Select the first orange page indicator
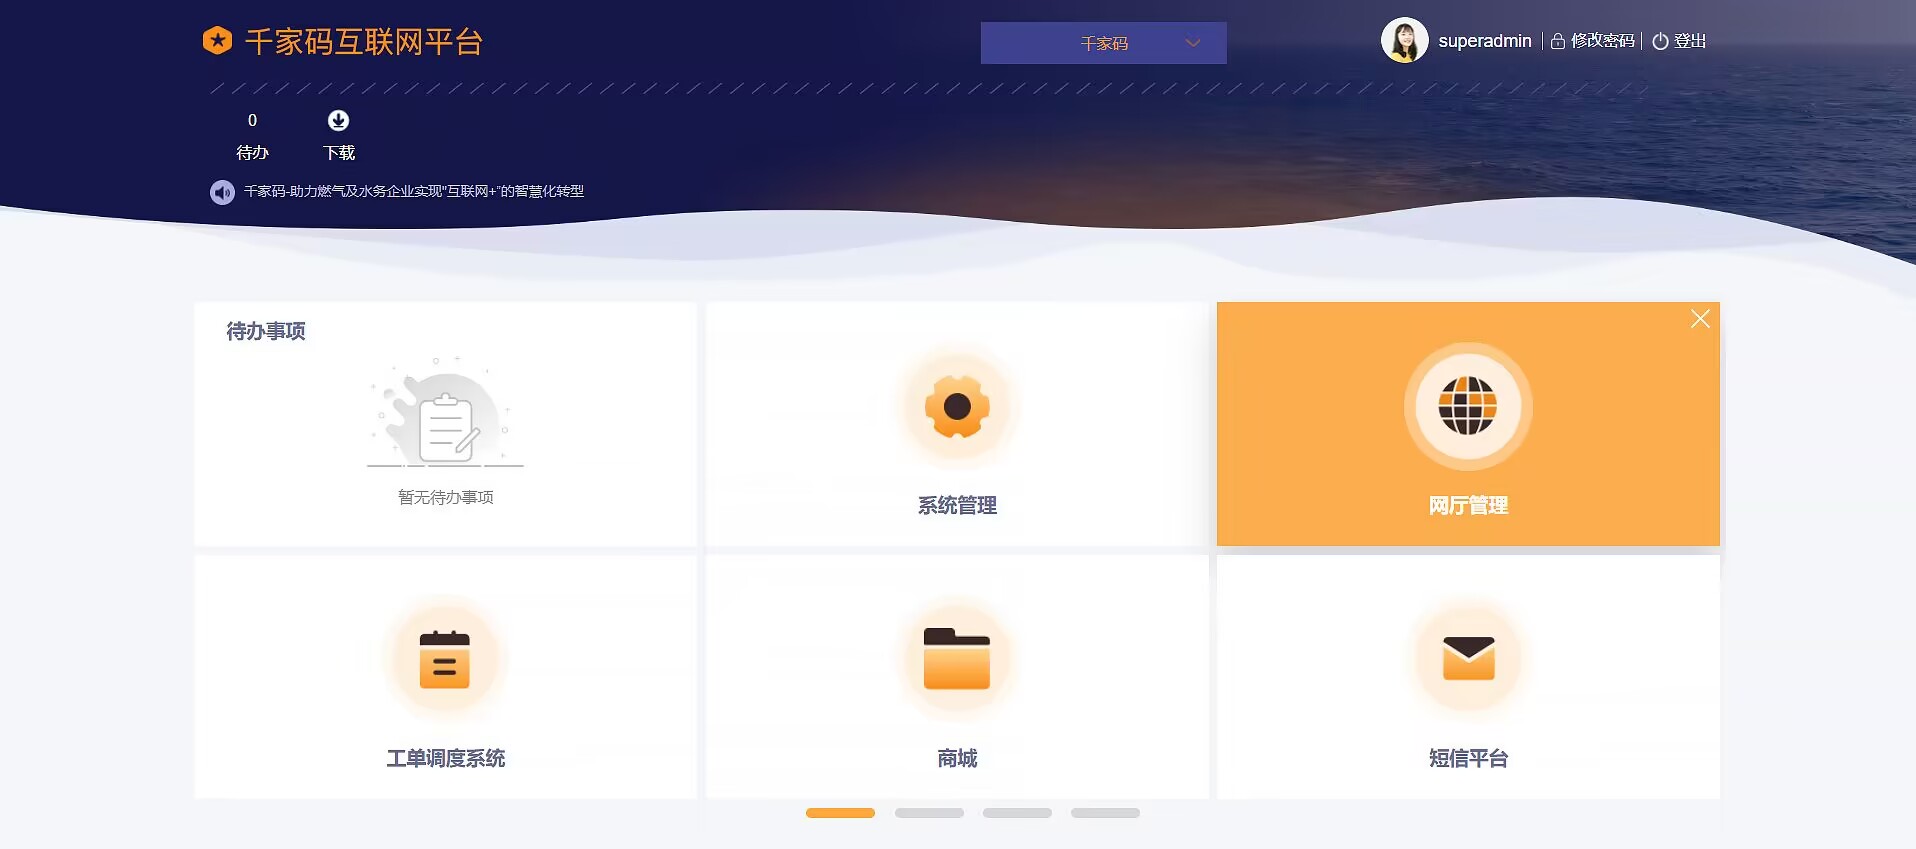Screen dimensions: 1916x849 [x=840, y=813]
